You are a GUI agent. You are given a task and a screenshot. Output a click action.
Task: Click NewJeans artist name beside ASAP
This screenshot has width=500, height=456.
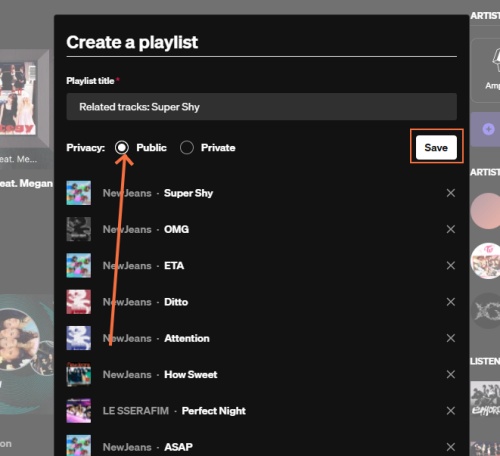[127, 447]
